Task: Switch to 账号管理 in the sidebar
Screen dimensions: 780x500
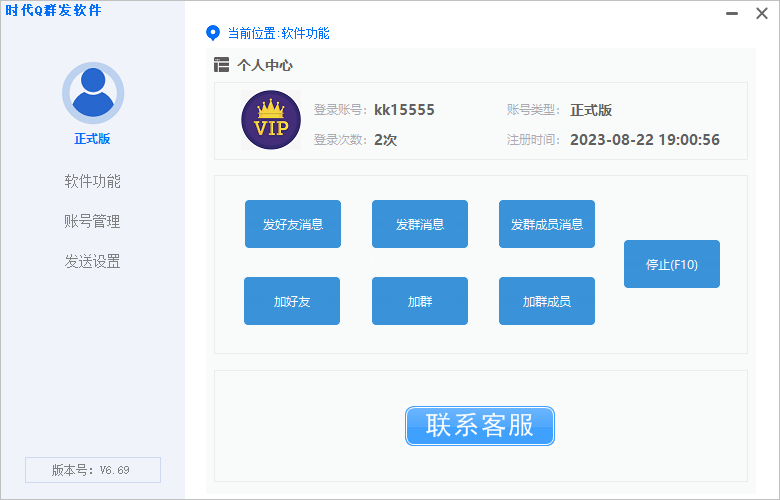Action: tap(92, 221)
